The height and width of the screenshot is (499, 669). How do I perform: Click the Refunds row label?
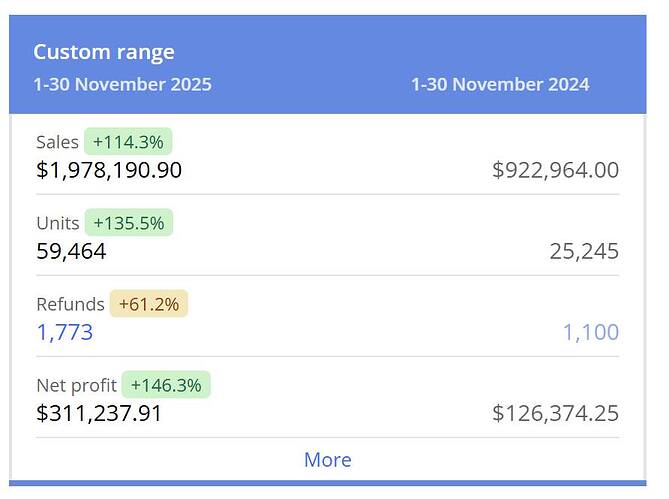tap(70, 304)
